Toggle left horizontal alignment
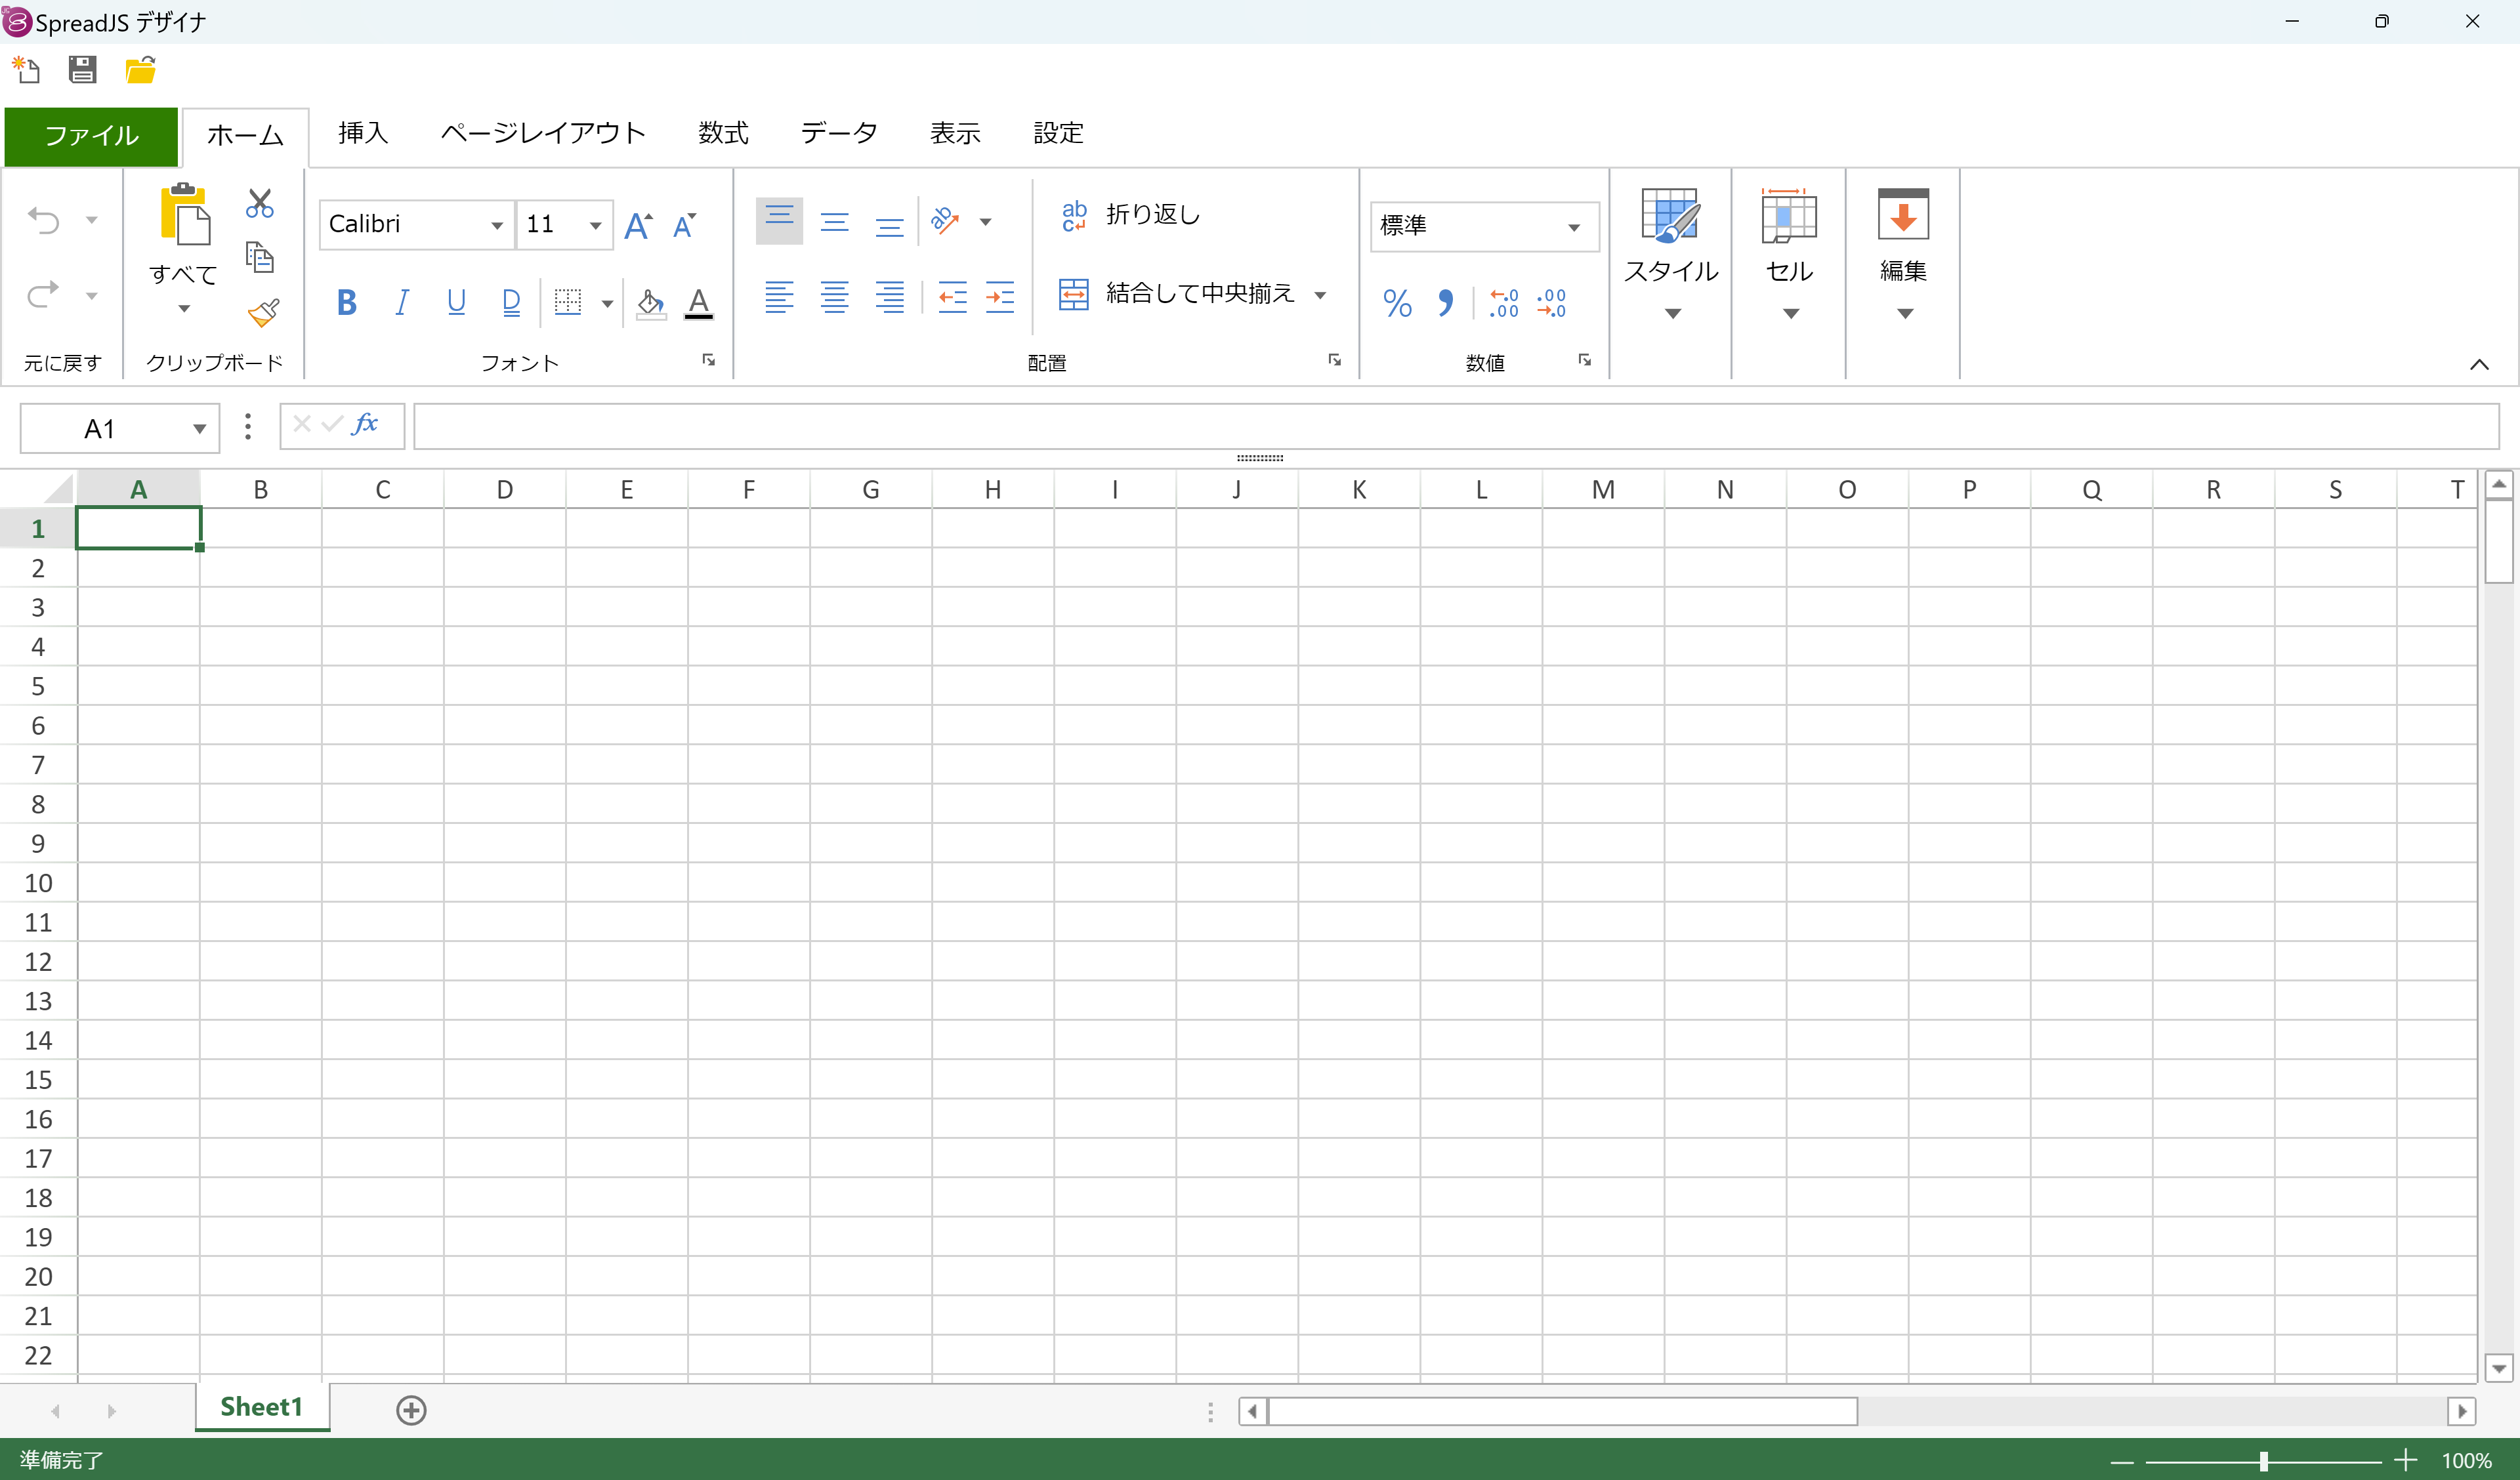Screen dimensions: 2520x1480 coord(779,297)
